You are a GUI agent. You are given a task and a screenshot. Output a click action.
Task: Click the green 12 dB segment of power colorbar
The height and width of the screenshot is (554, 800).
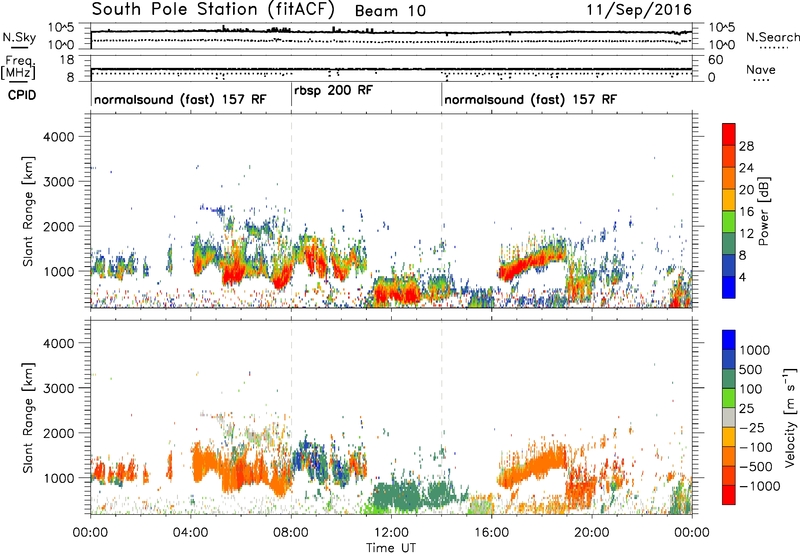pyautogui.click(x=729, y=221)
